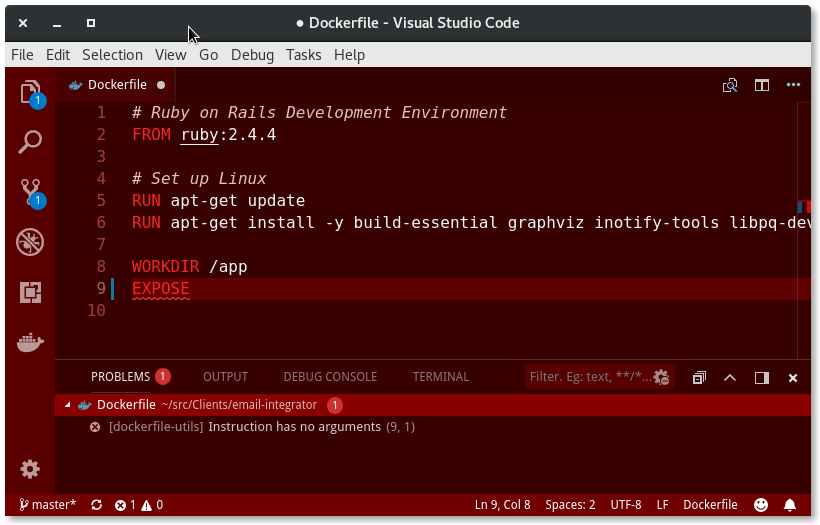Image resolution: width=820 pixels, height=525 pixels.
Task: Close the bottom panel
Action: pyautogui.click(x=793, y=378)
